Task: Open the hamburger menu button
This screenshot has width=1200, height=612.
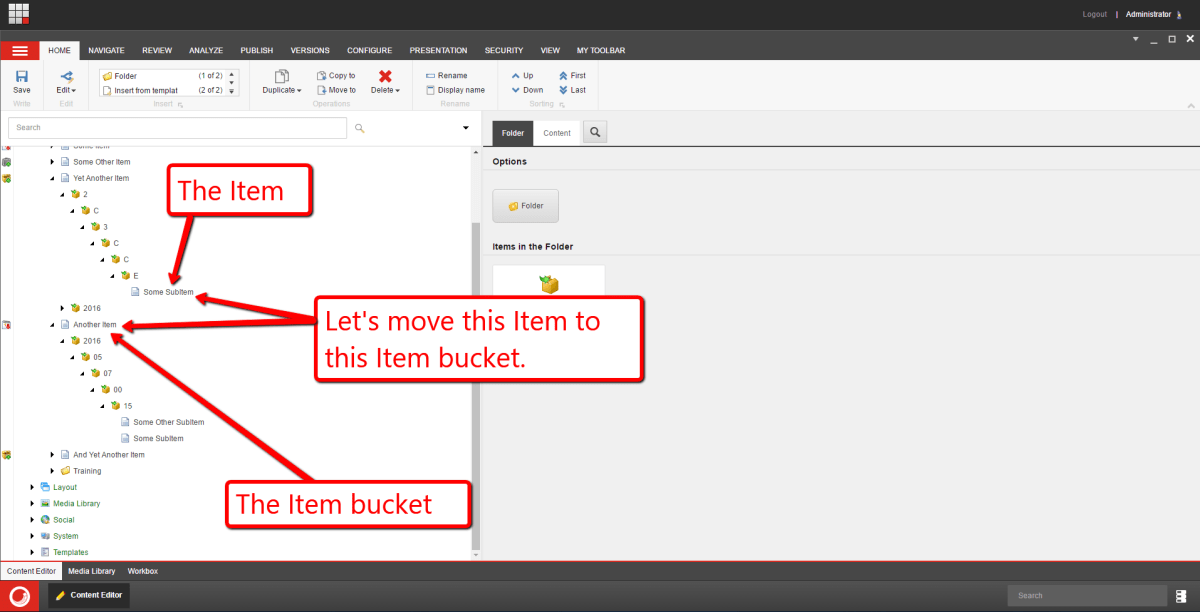Action: (19, 50)
